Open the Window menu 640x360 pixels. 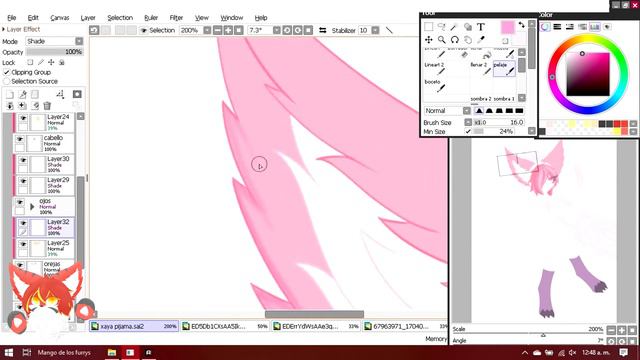coord(232,18)
